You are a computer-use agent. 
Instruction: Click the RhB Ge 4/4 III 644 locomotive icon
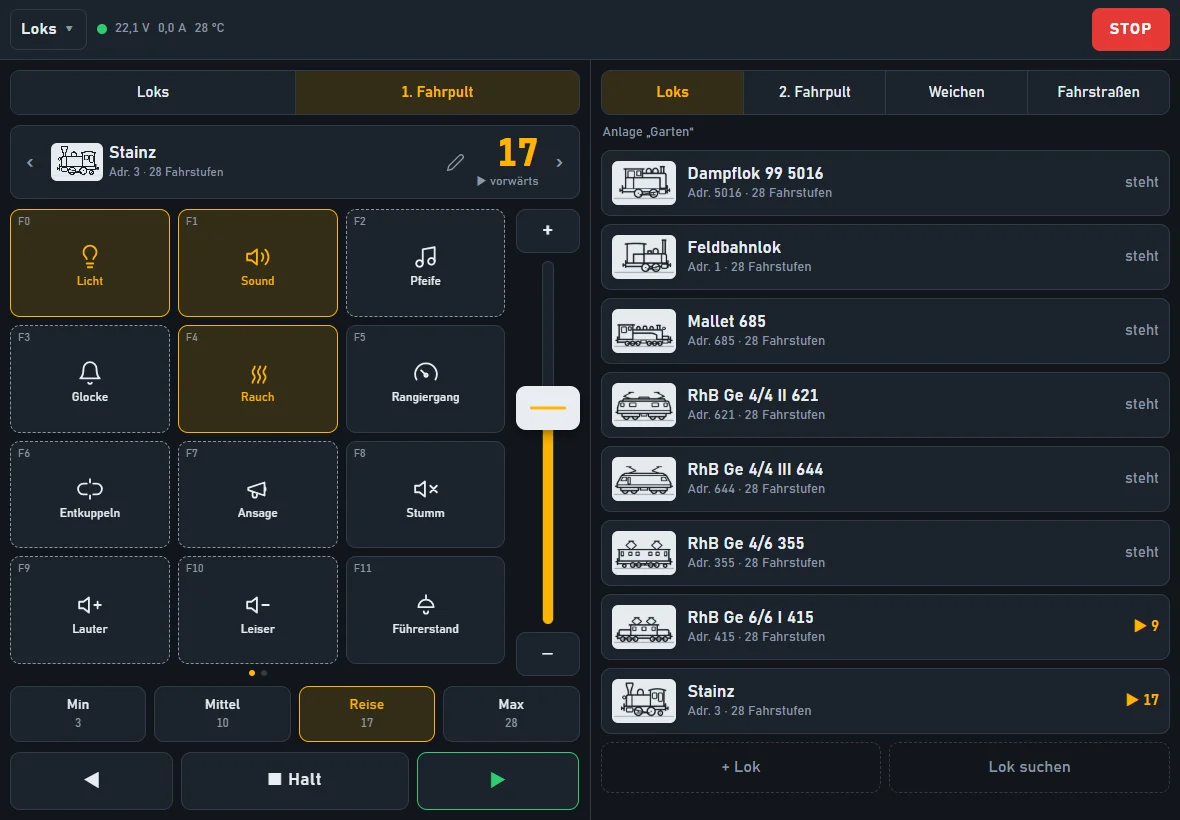click(644, 478)
